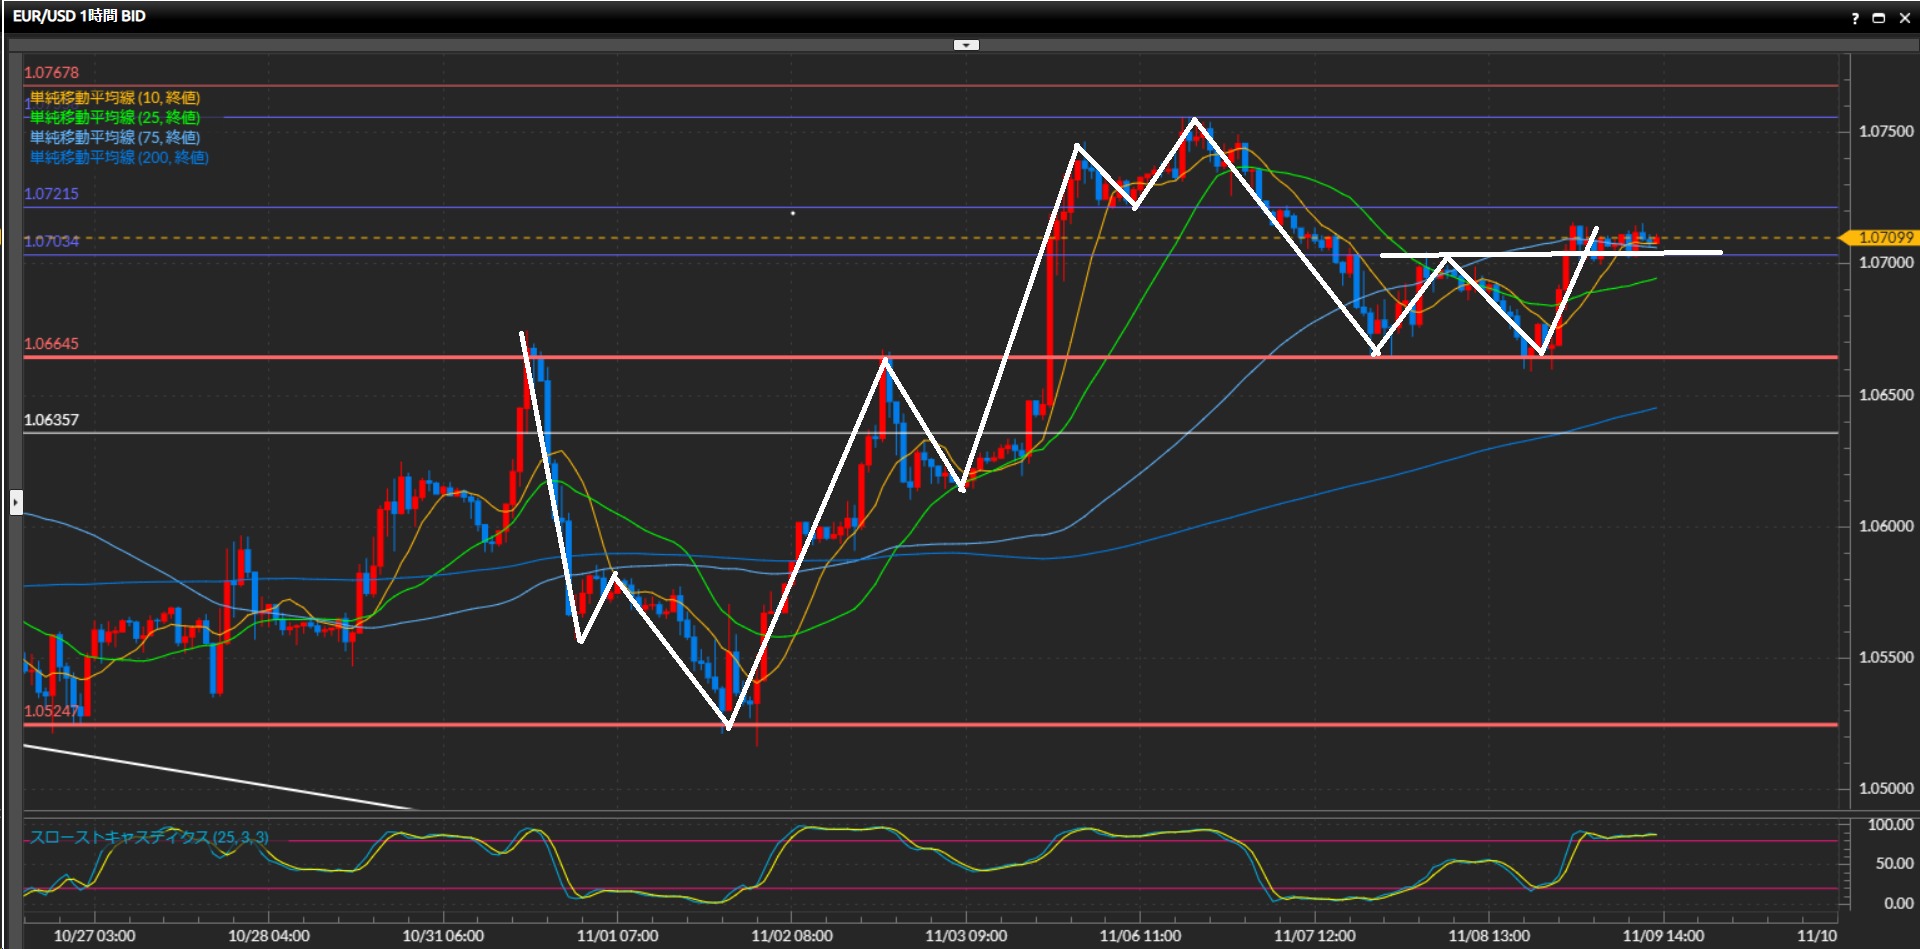Click the white horizontal line label 1.06357
Viewport: 1920px width, 949px height.
click(51, 420)
